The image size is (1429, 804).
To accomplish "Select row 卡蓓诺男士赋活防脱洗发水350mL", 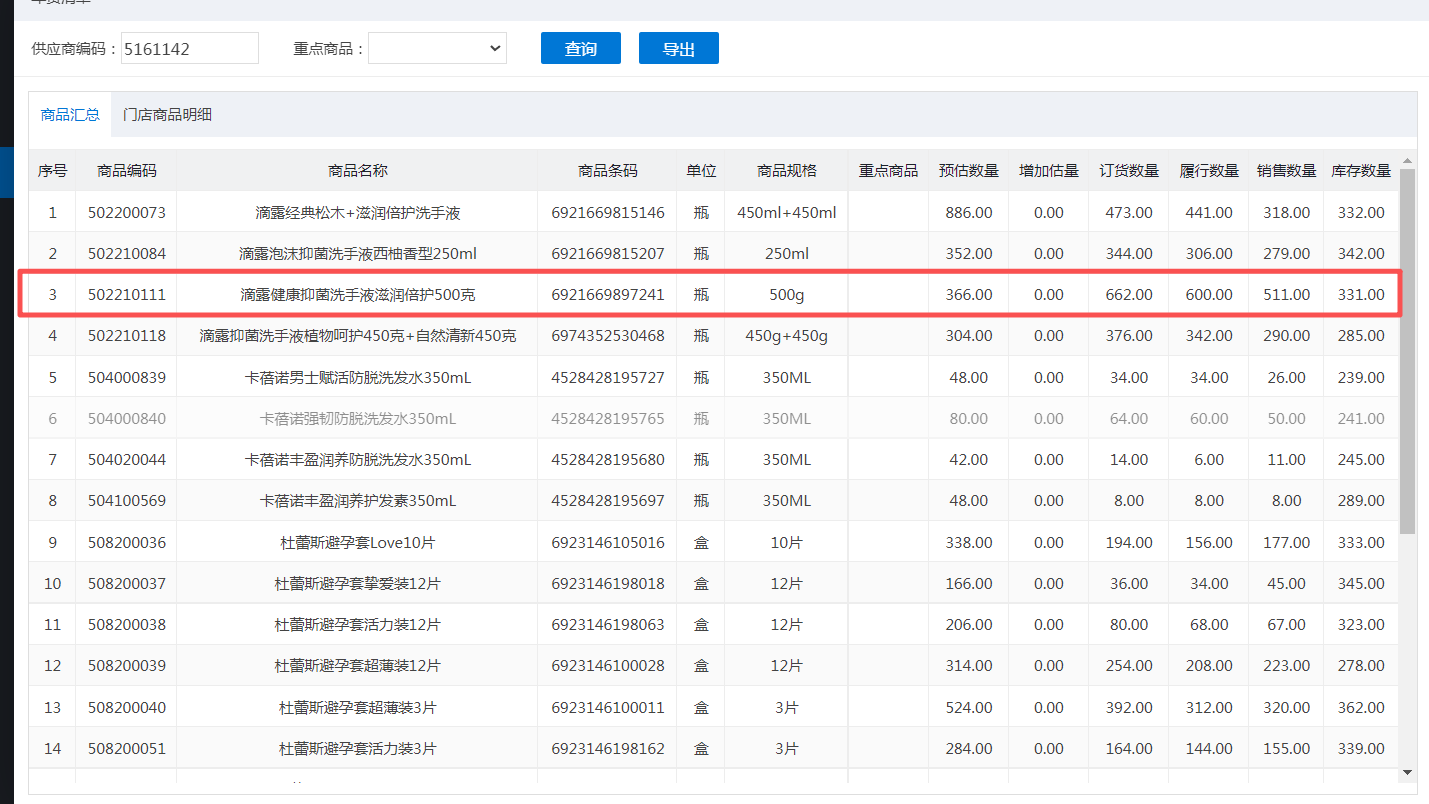I will click(357, 378).
